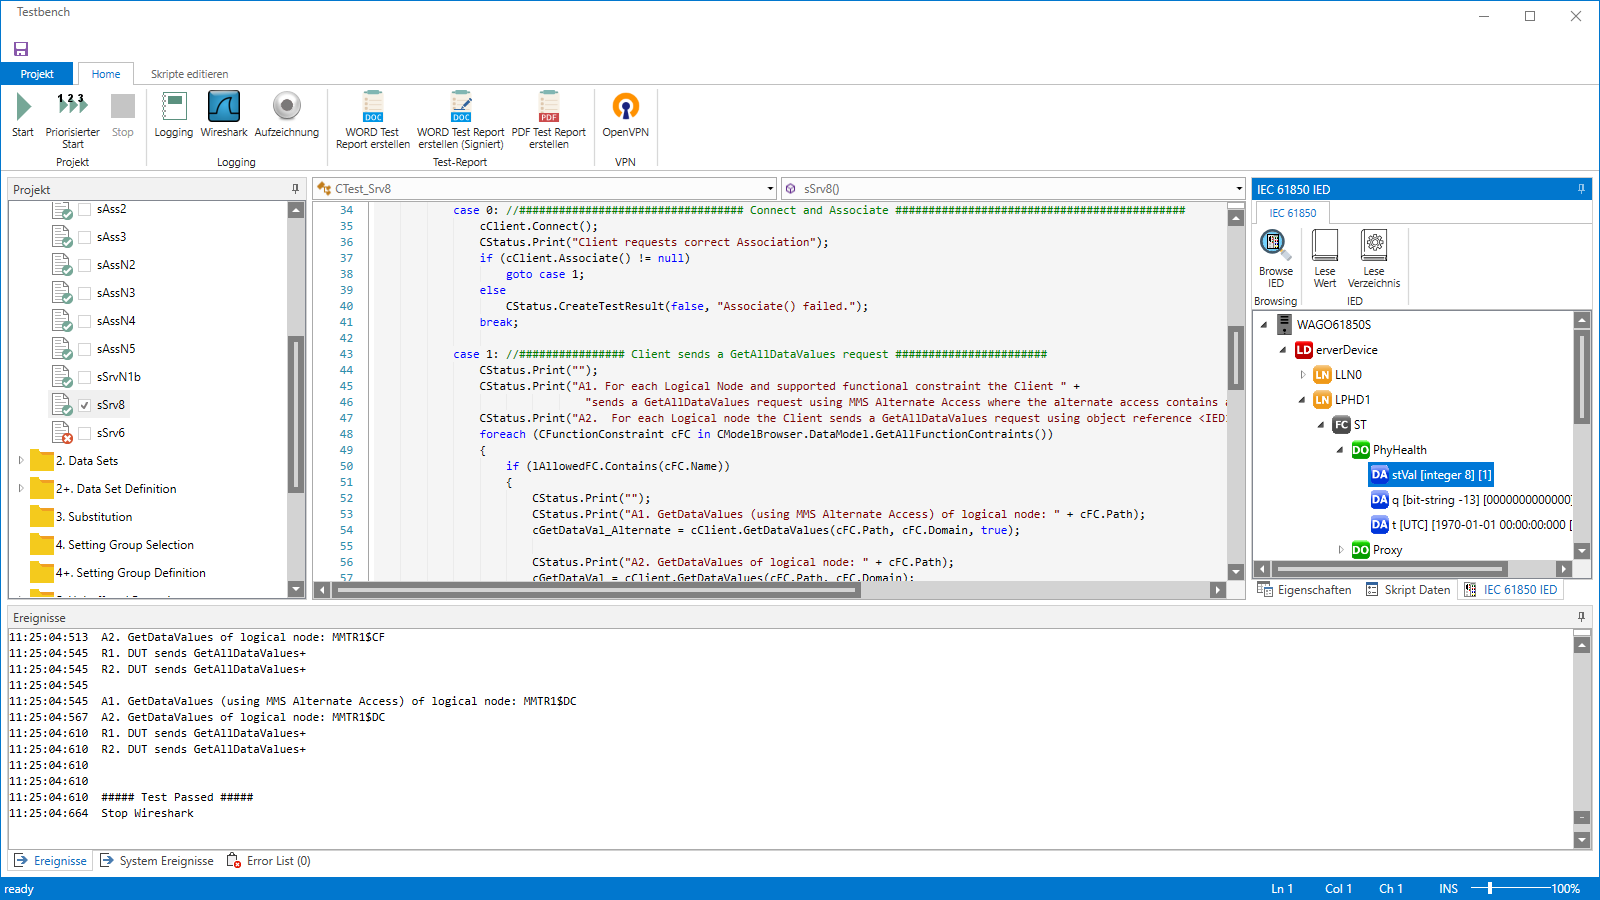
Task: Click the code editor horizontal scrollbar
Action: tap(596, 590)
